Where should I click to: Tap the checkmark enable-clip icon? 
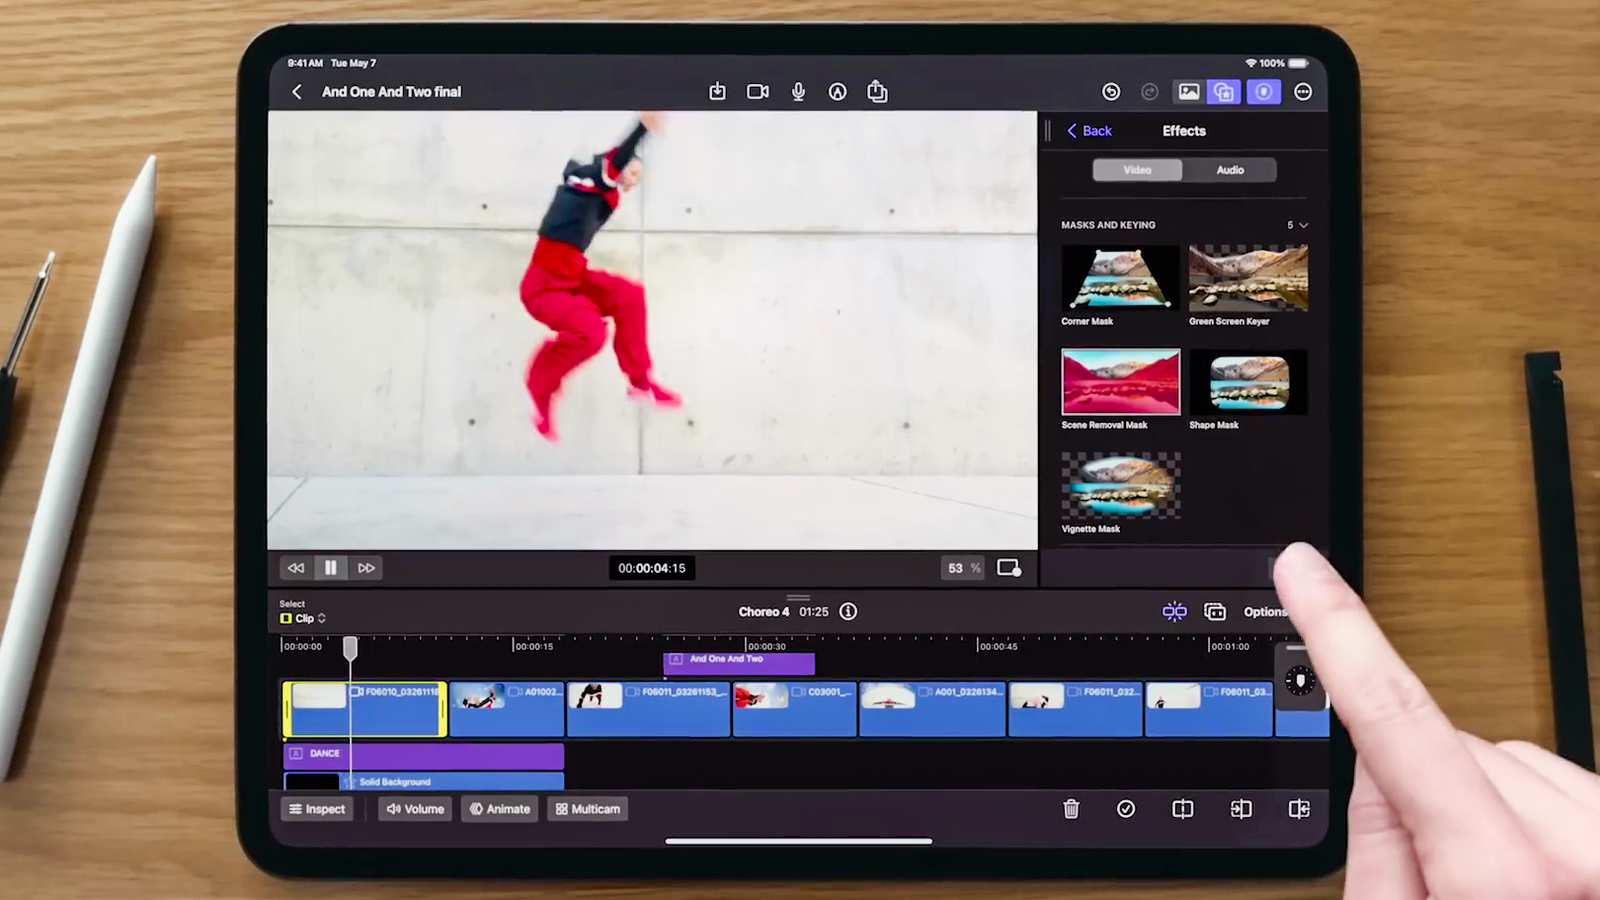[x=1126, y=809]
